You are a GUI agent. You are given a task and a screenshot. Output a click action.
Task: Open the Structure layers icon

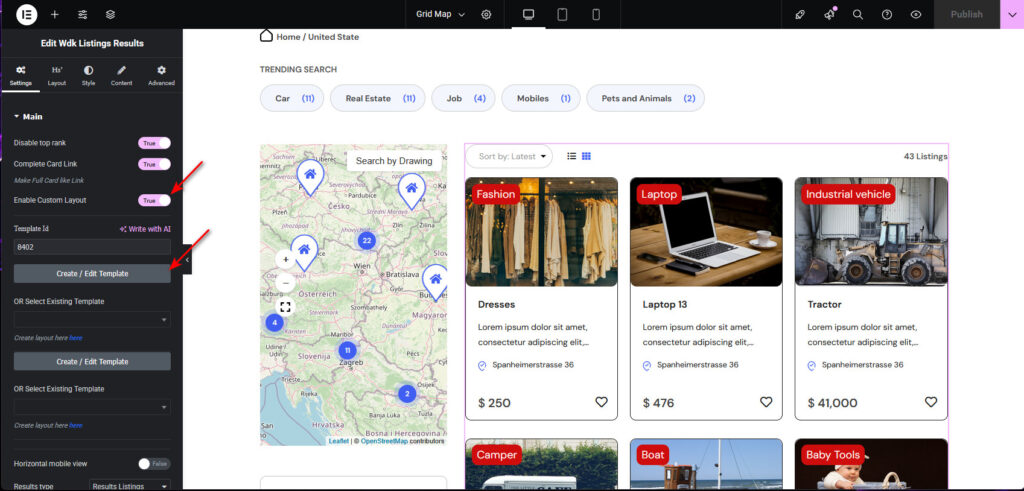(110, 15)
